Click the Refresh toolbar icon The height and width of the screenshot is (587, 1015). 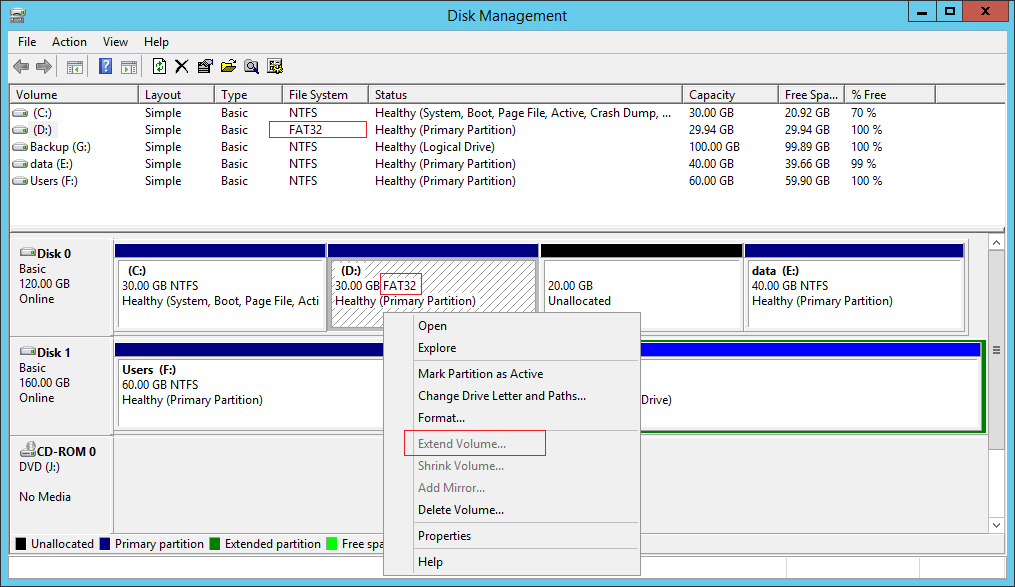click(159, 67)
